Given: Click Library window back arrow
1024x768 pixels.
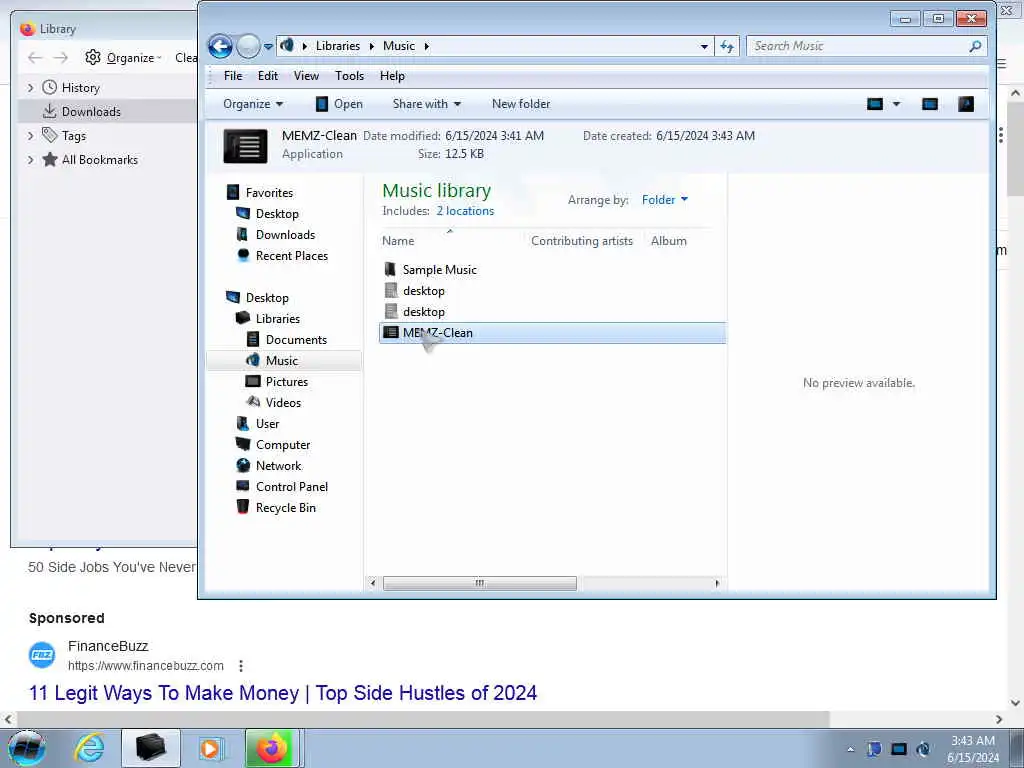Looking at the screenshot, I should [35, 58].
